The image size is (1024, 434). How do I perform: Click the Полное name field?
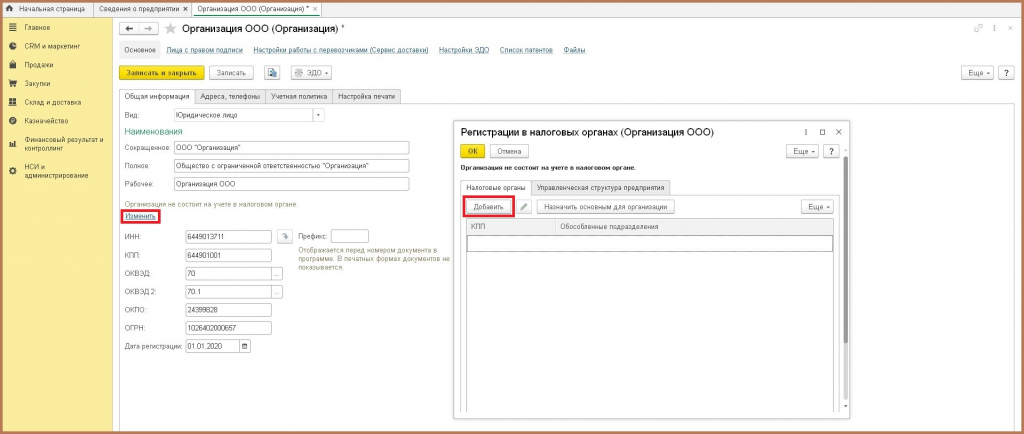click(291, 166)
